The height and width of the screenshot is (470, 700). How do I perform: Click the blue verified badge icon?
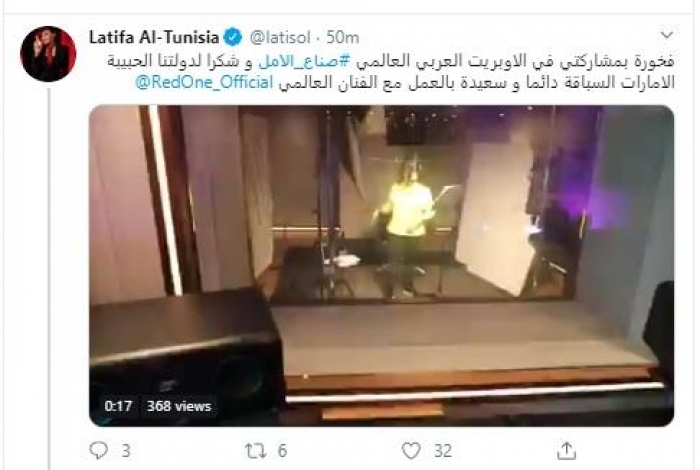click(233, 37)
